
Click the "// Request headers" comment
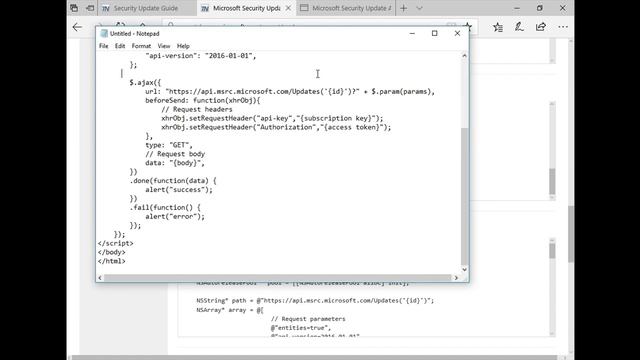coord(197,109)
